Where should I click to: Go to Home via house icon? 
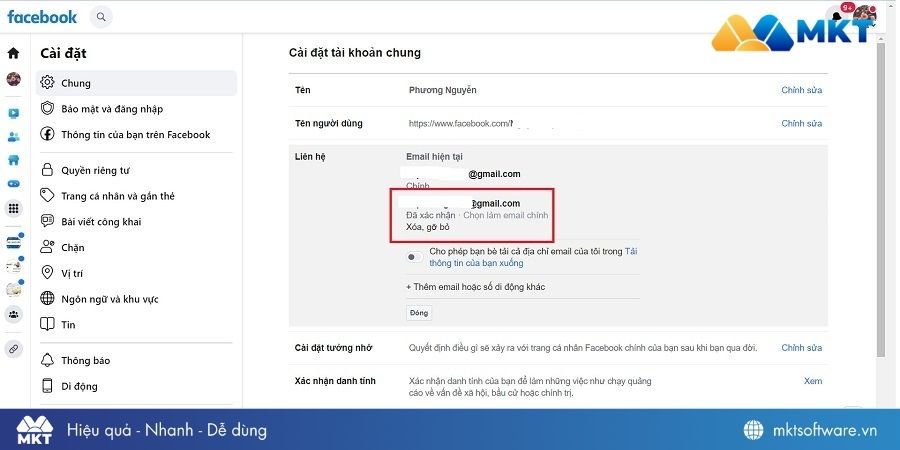pos(13,53)
